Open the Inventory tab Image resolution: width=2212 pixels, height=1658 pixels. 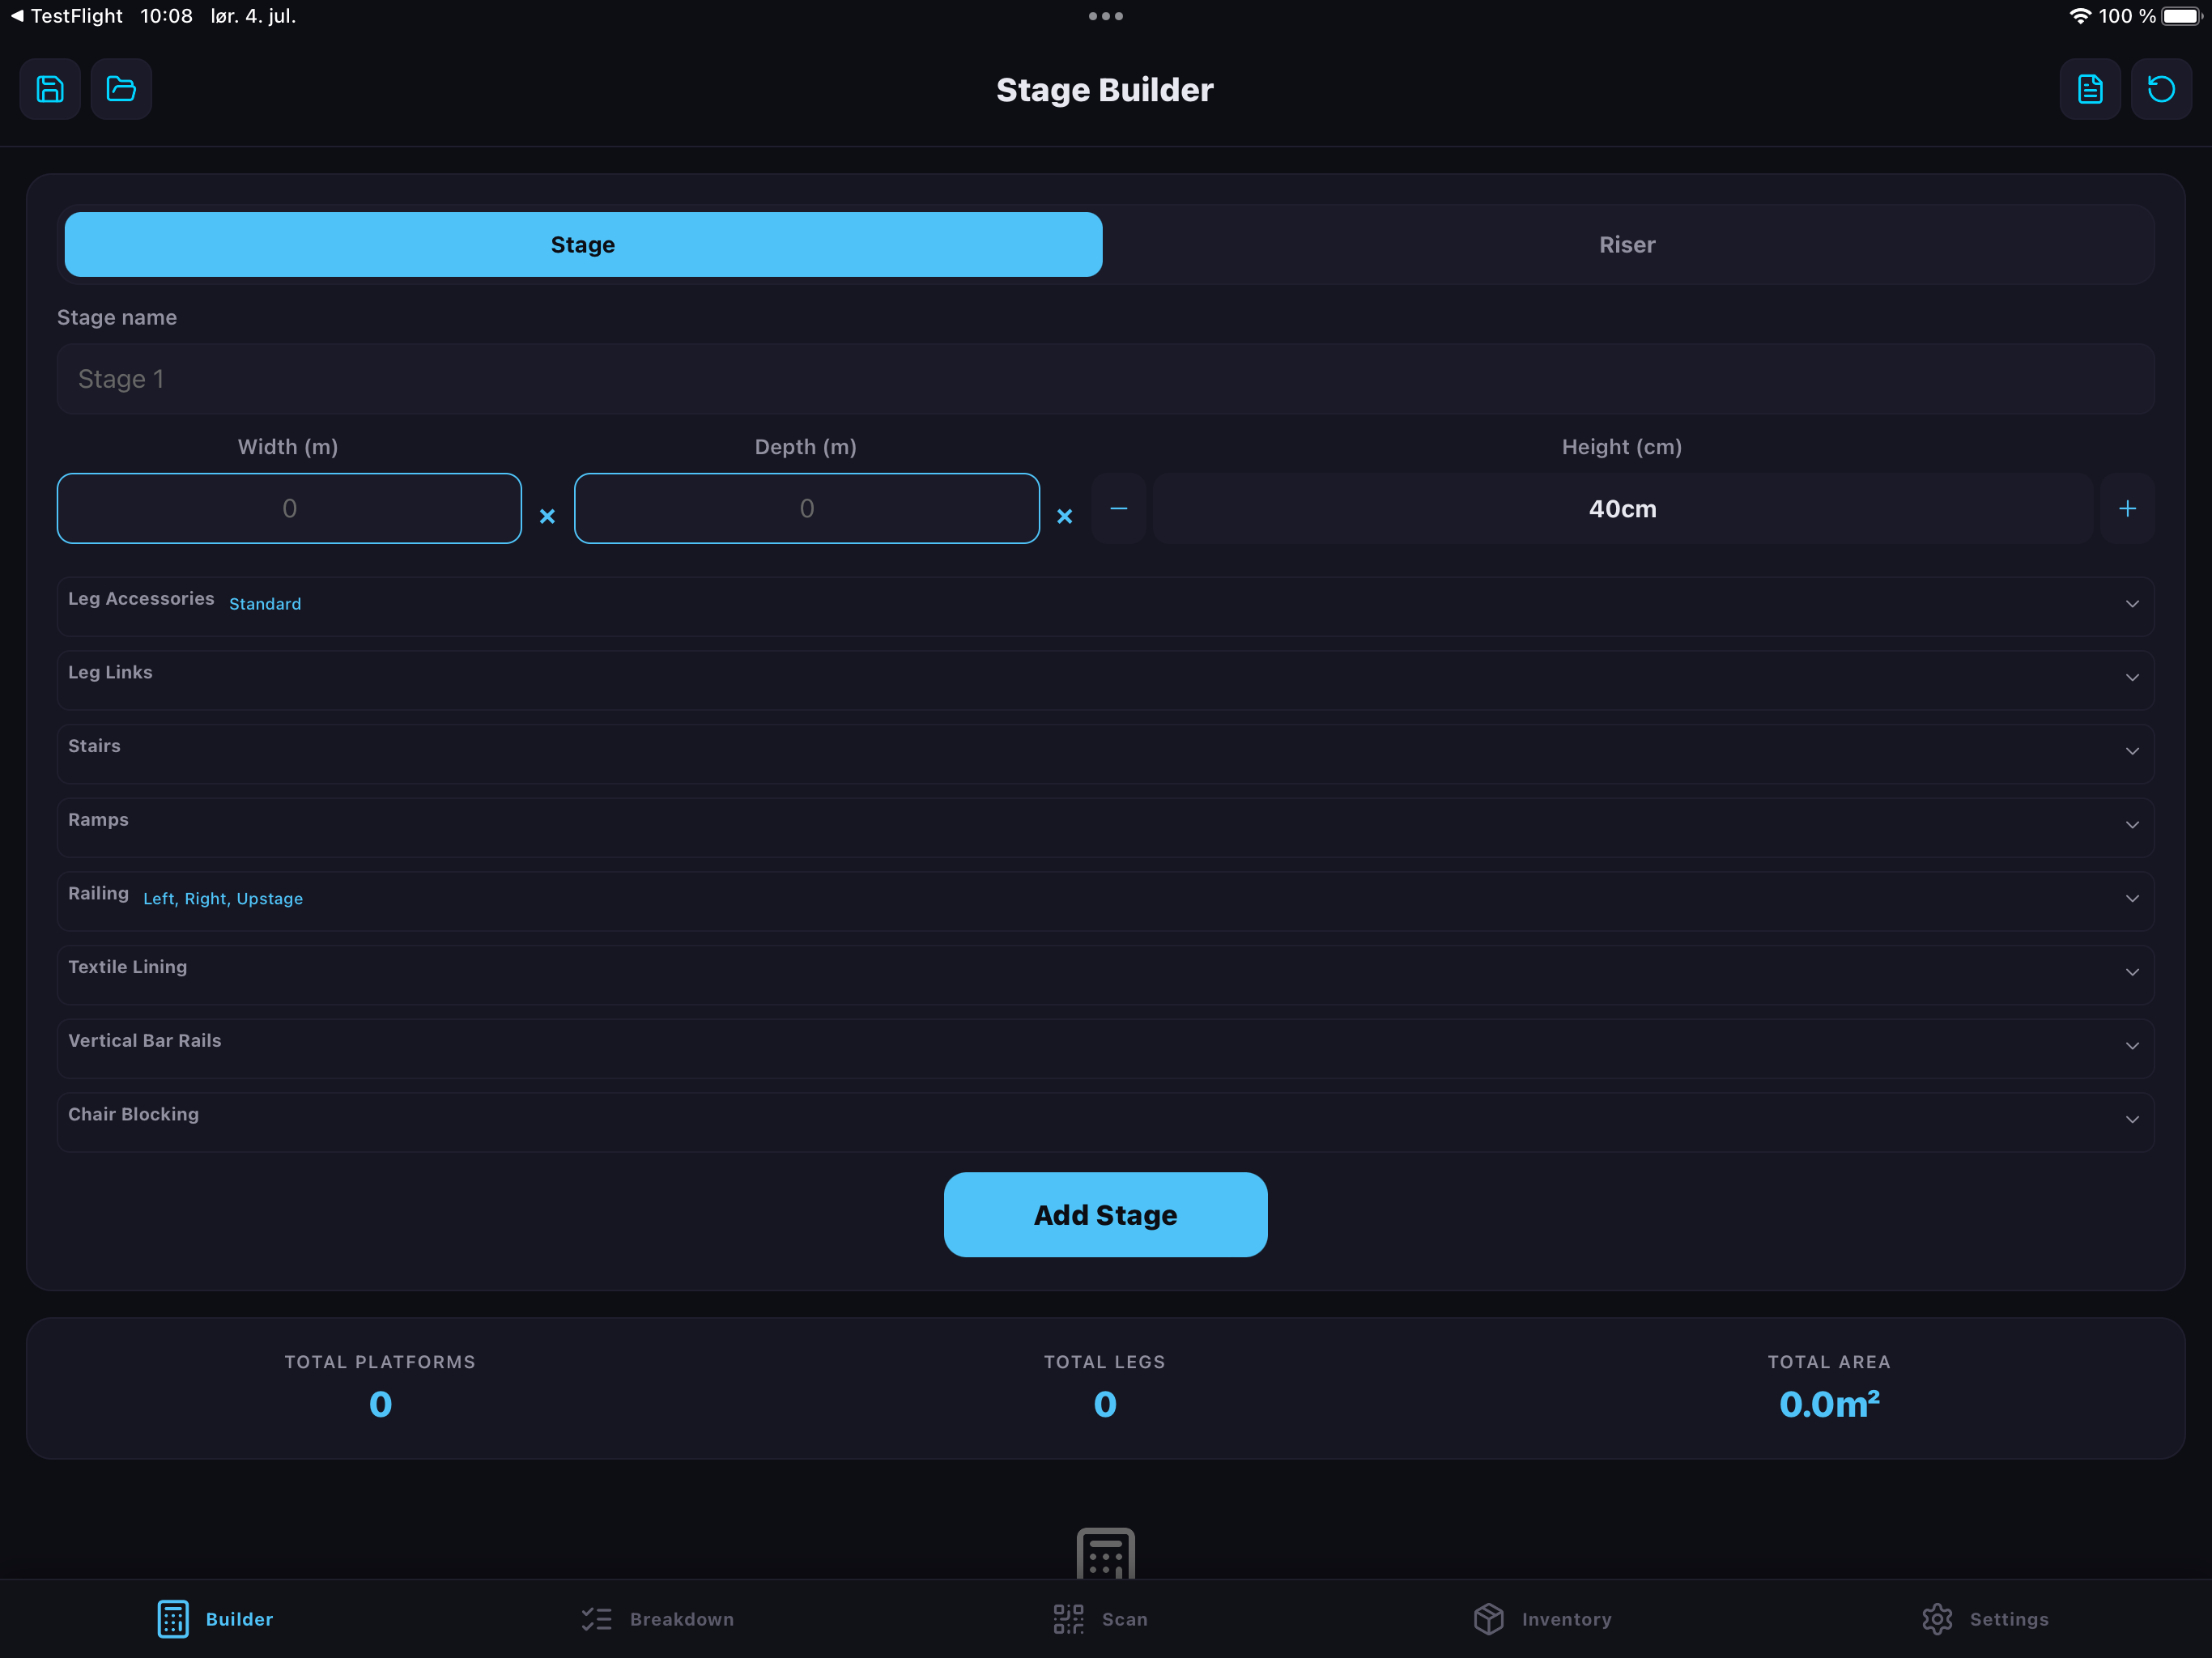pos(1542,1619)
